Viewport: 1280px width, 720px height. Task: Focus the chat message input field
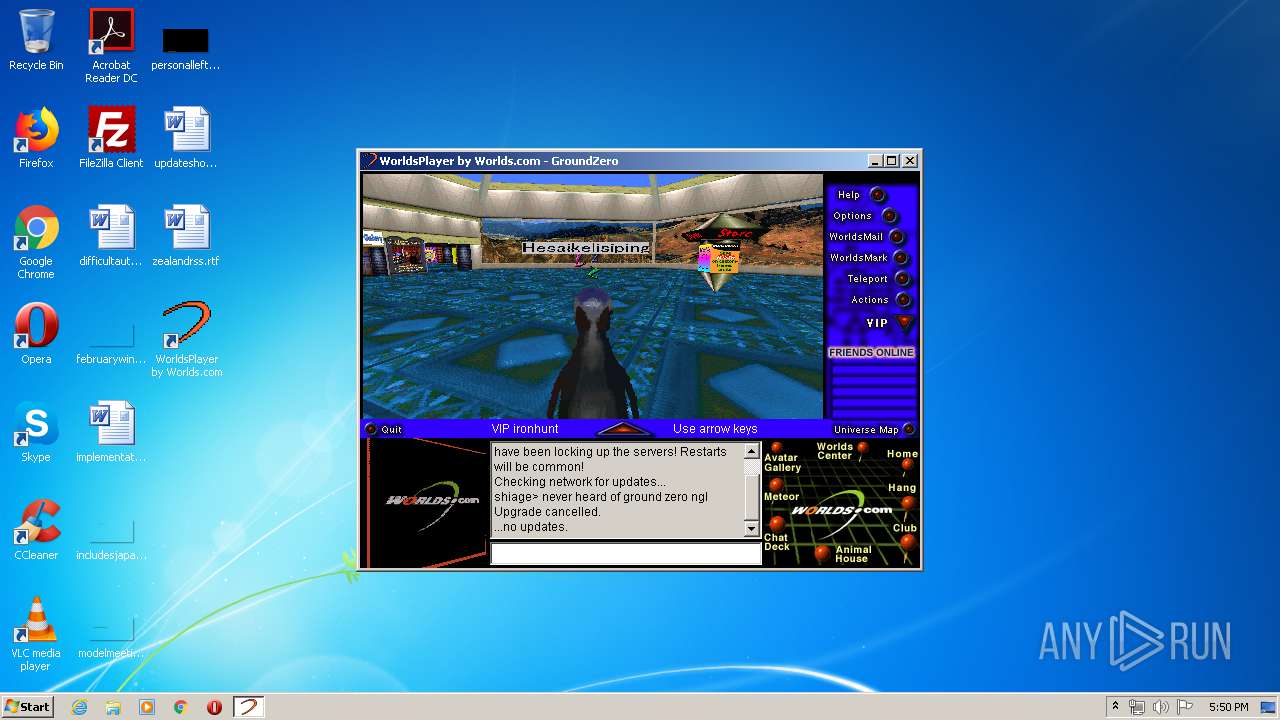[x=626, y=554]
